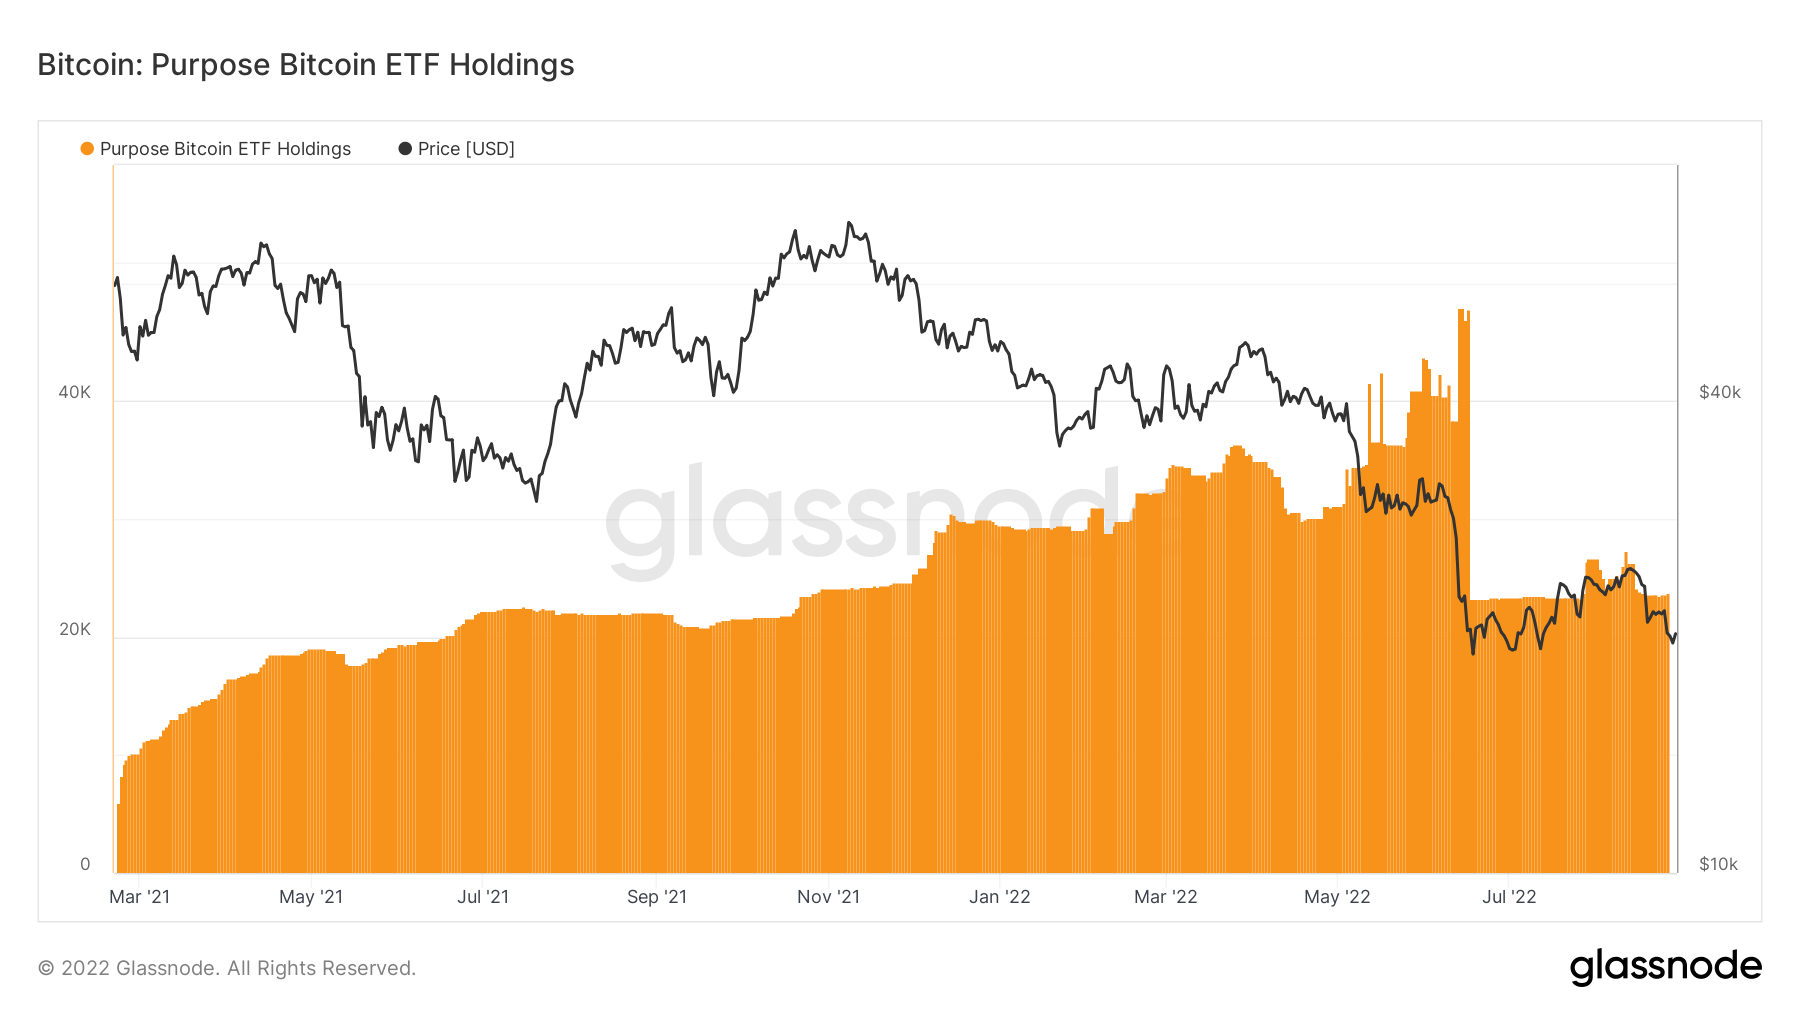Select the Jul '22 date label
Screen dimensions: 1800x1013
1509,897
